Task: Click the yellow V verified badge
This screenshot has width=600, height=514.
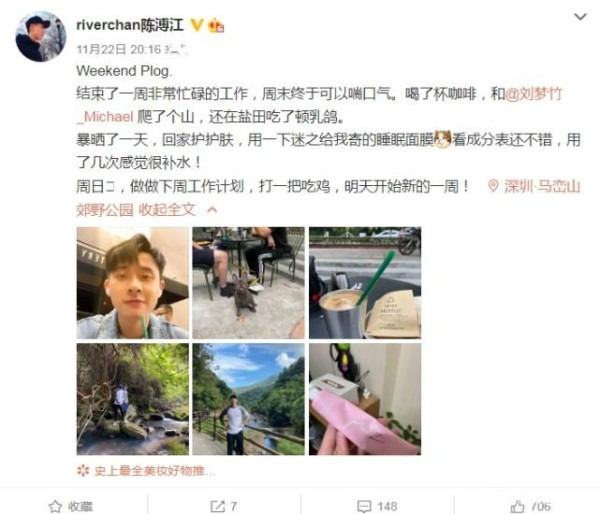Action: pos(197,25)
